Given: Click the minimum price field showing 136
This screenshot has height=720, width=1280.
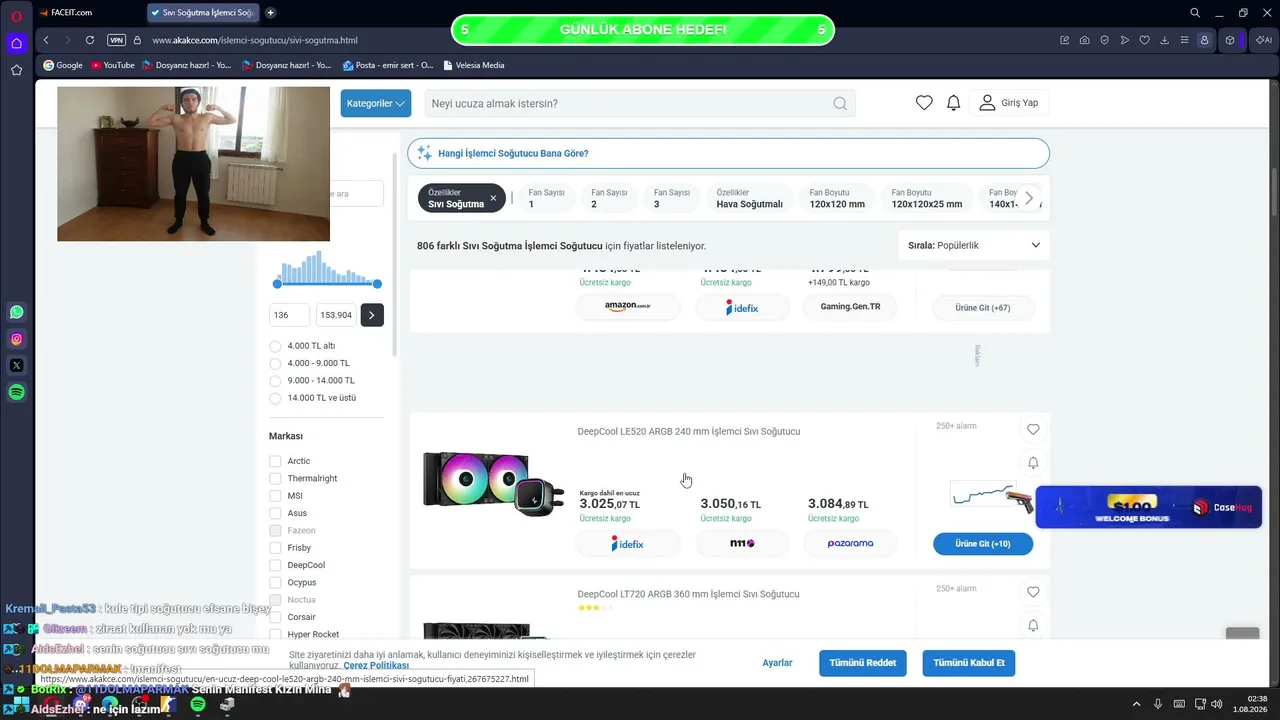Looking at the screenshot, I should tap(290, 315).
